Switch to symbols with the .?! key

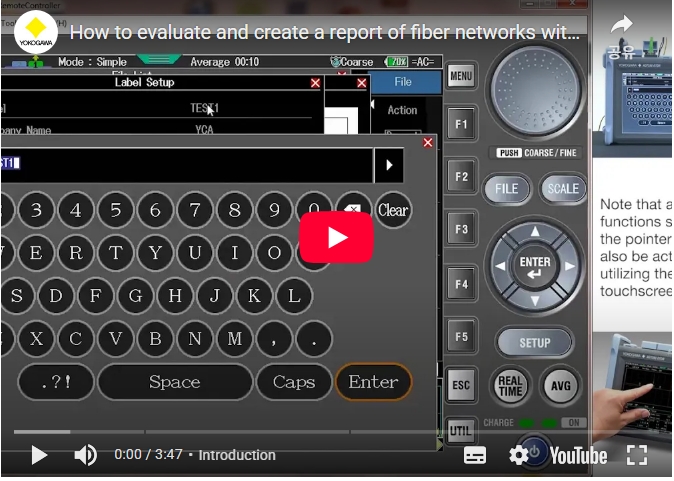[x=56, y=382]
